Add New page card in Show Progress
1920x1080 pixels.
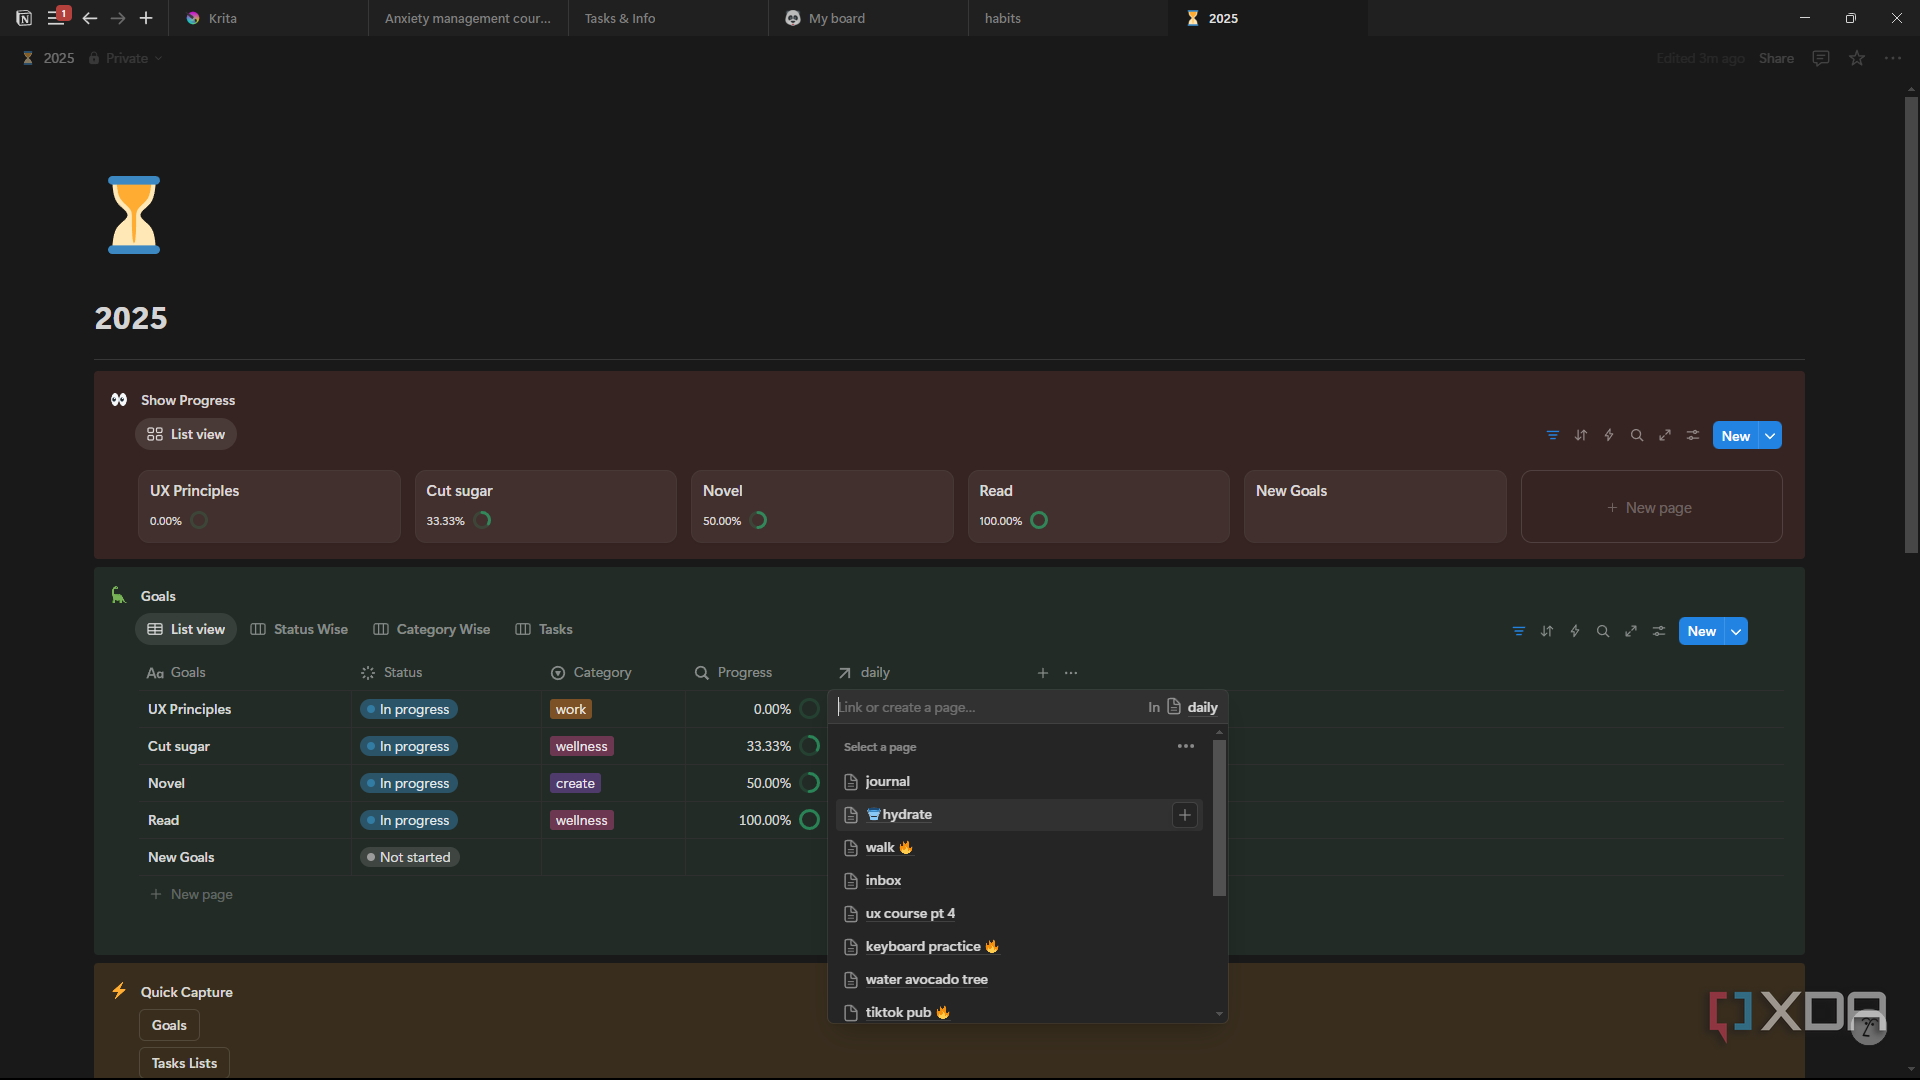click(x=1651, y=507)
